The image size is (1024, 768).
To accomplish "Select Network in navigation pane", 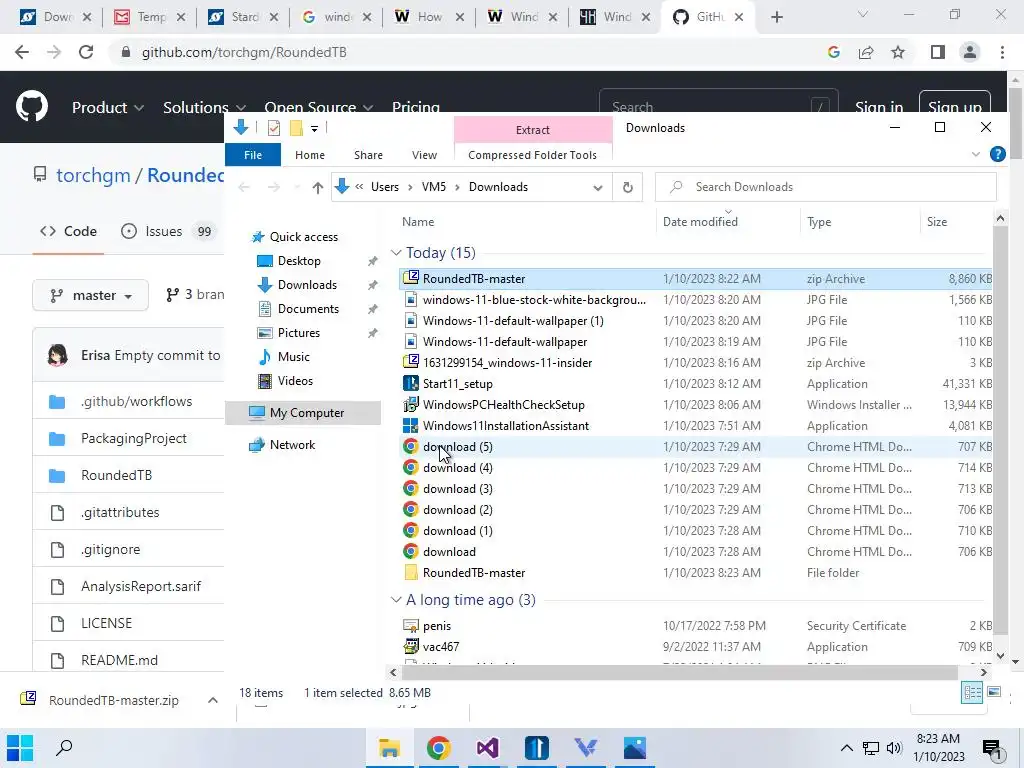I will click(292, 445).
